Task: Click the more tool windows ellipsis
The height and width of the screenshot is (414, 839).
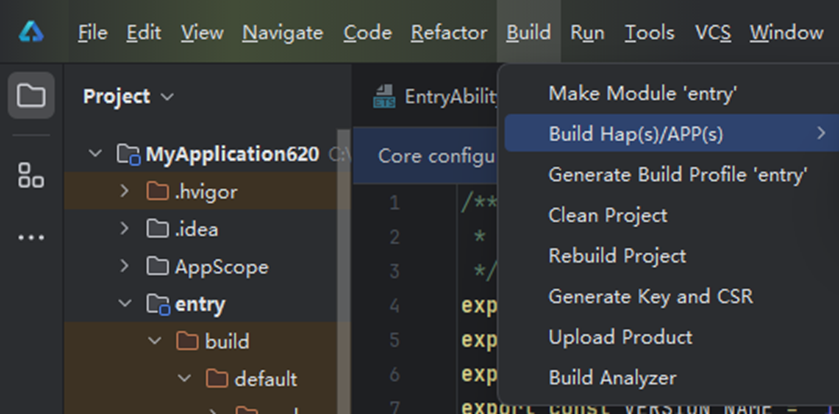Action: [x=31, y=238]
